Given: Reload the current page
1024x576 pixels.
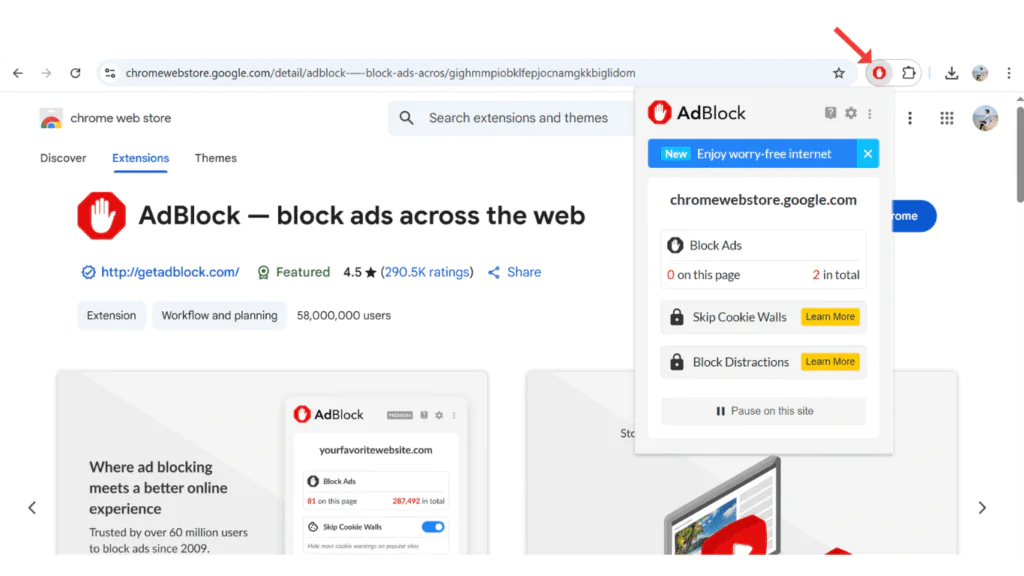Looking at the screenshot, I should (75, 73).
